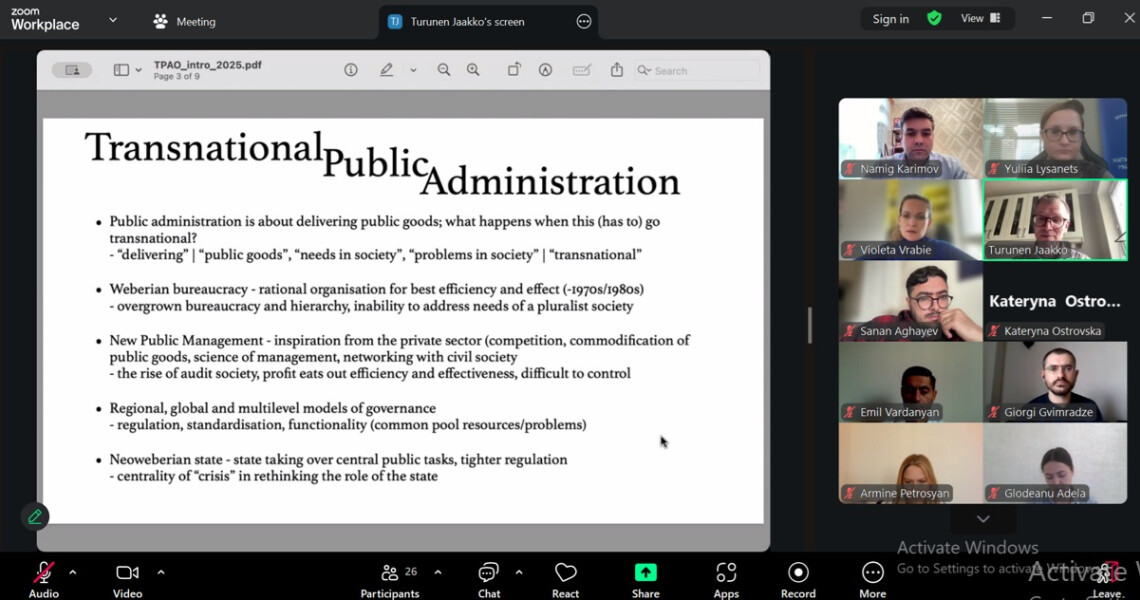Expand the zoom Workplace dropdown arrow
Viewport: 1140px width, 600px height.
tap(113, 20)
